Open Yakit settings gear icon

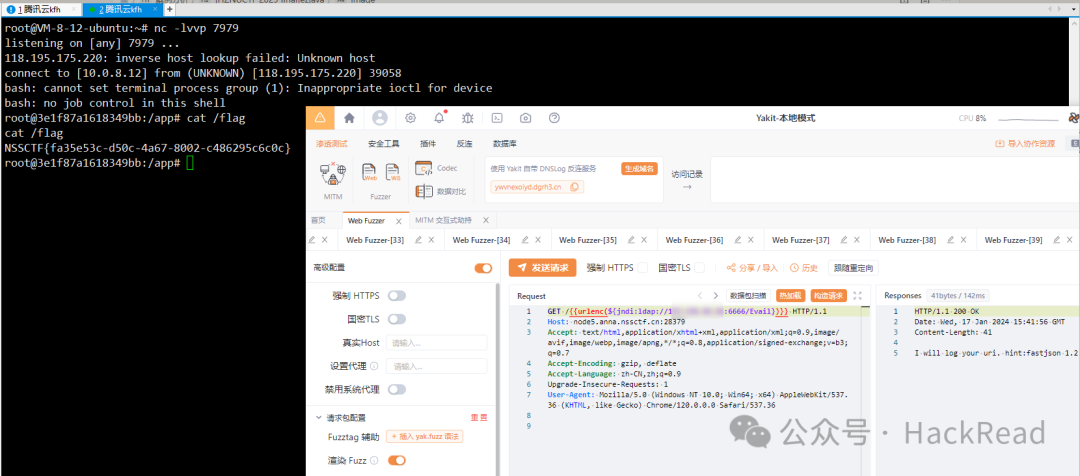click(x=411, y=118)
